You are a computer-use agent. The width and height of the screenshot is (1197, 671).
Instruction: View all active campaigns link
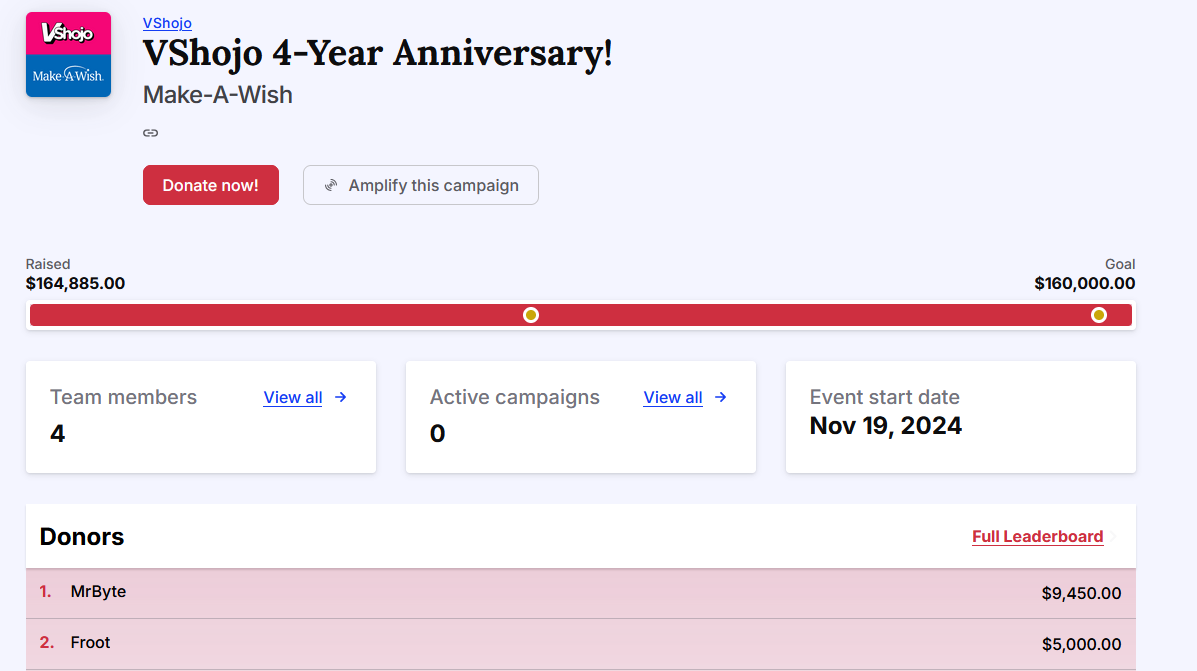click(x=672, y=398)
